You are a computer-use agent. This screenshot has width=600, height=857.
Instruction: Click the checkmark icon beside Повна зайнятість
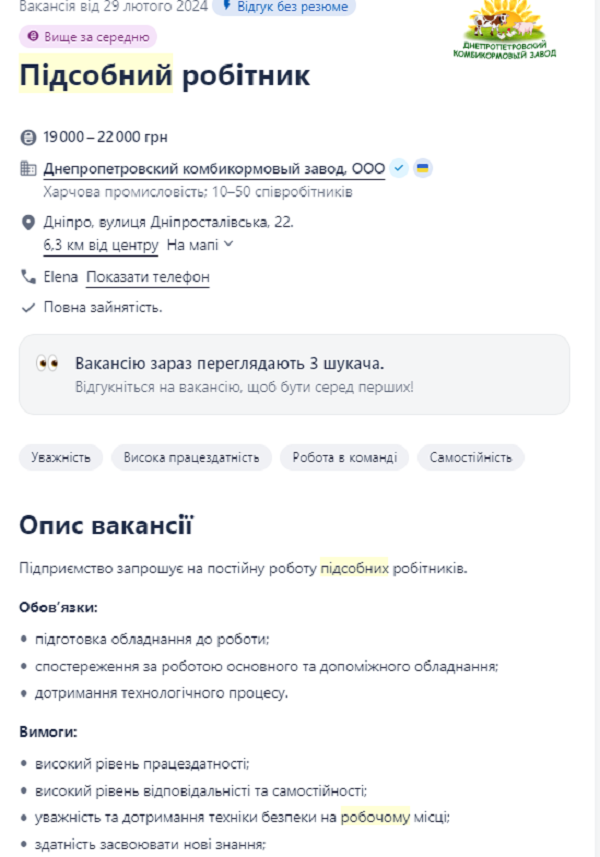pos(27,307)
